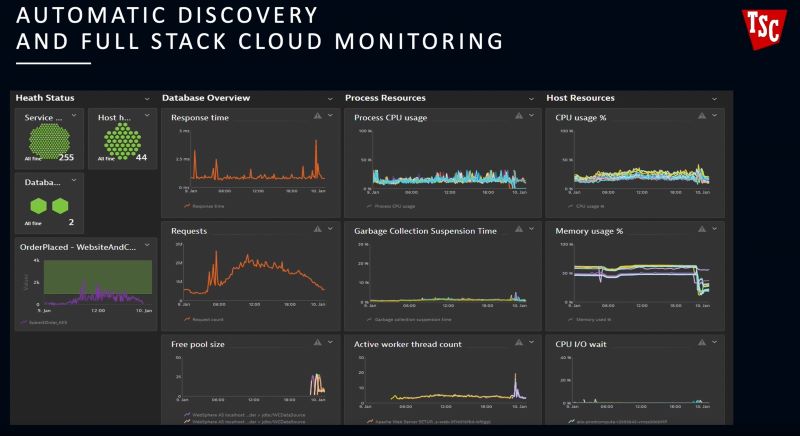The height and width of the screenshot is (436, 800).
Task: Open dropdown menu on Free pool size tile
Action: pyautogui.click(x=330, y=342)
